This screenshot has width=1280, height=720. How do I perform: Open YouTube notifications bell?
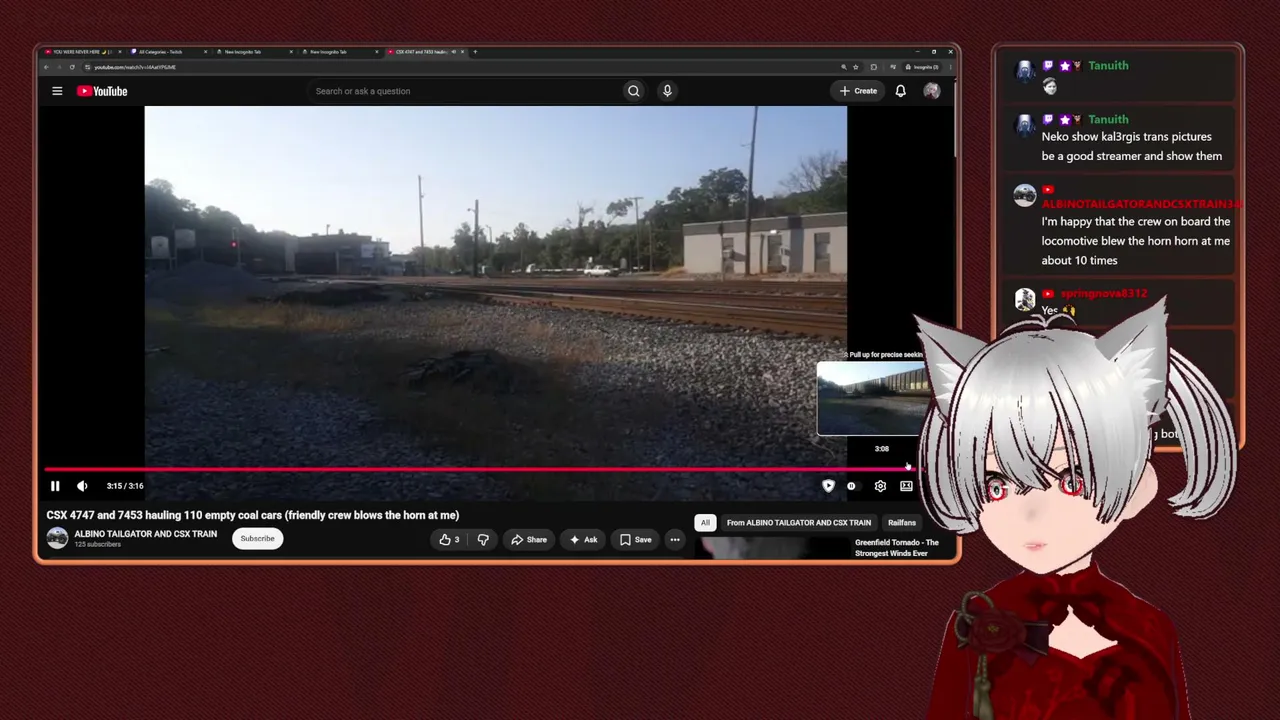coord(900,91)
